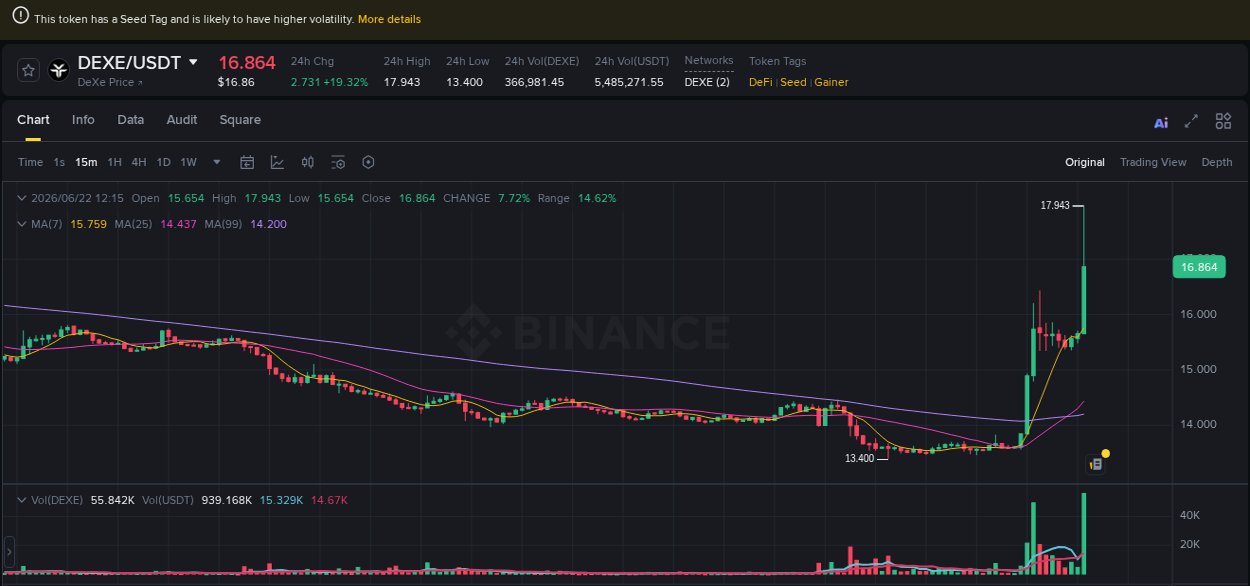Open the DEXE/USDT pair selector dropdown
Image resolution: width=1250 pixels, height=586 pixels.
click(x=193, y=62)
